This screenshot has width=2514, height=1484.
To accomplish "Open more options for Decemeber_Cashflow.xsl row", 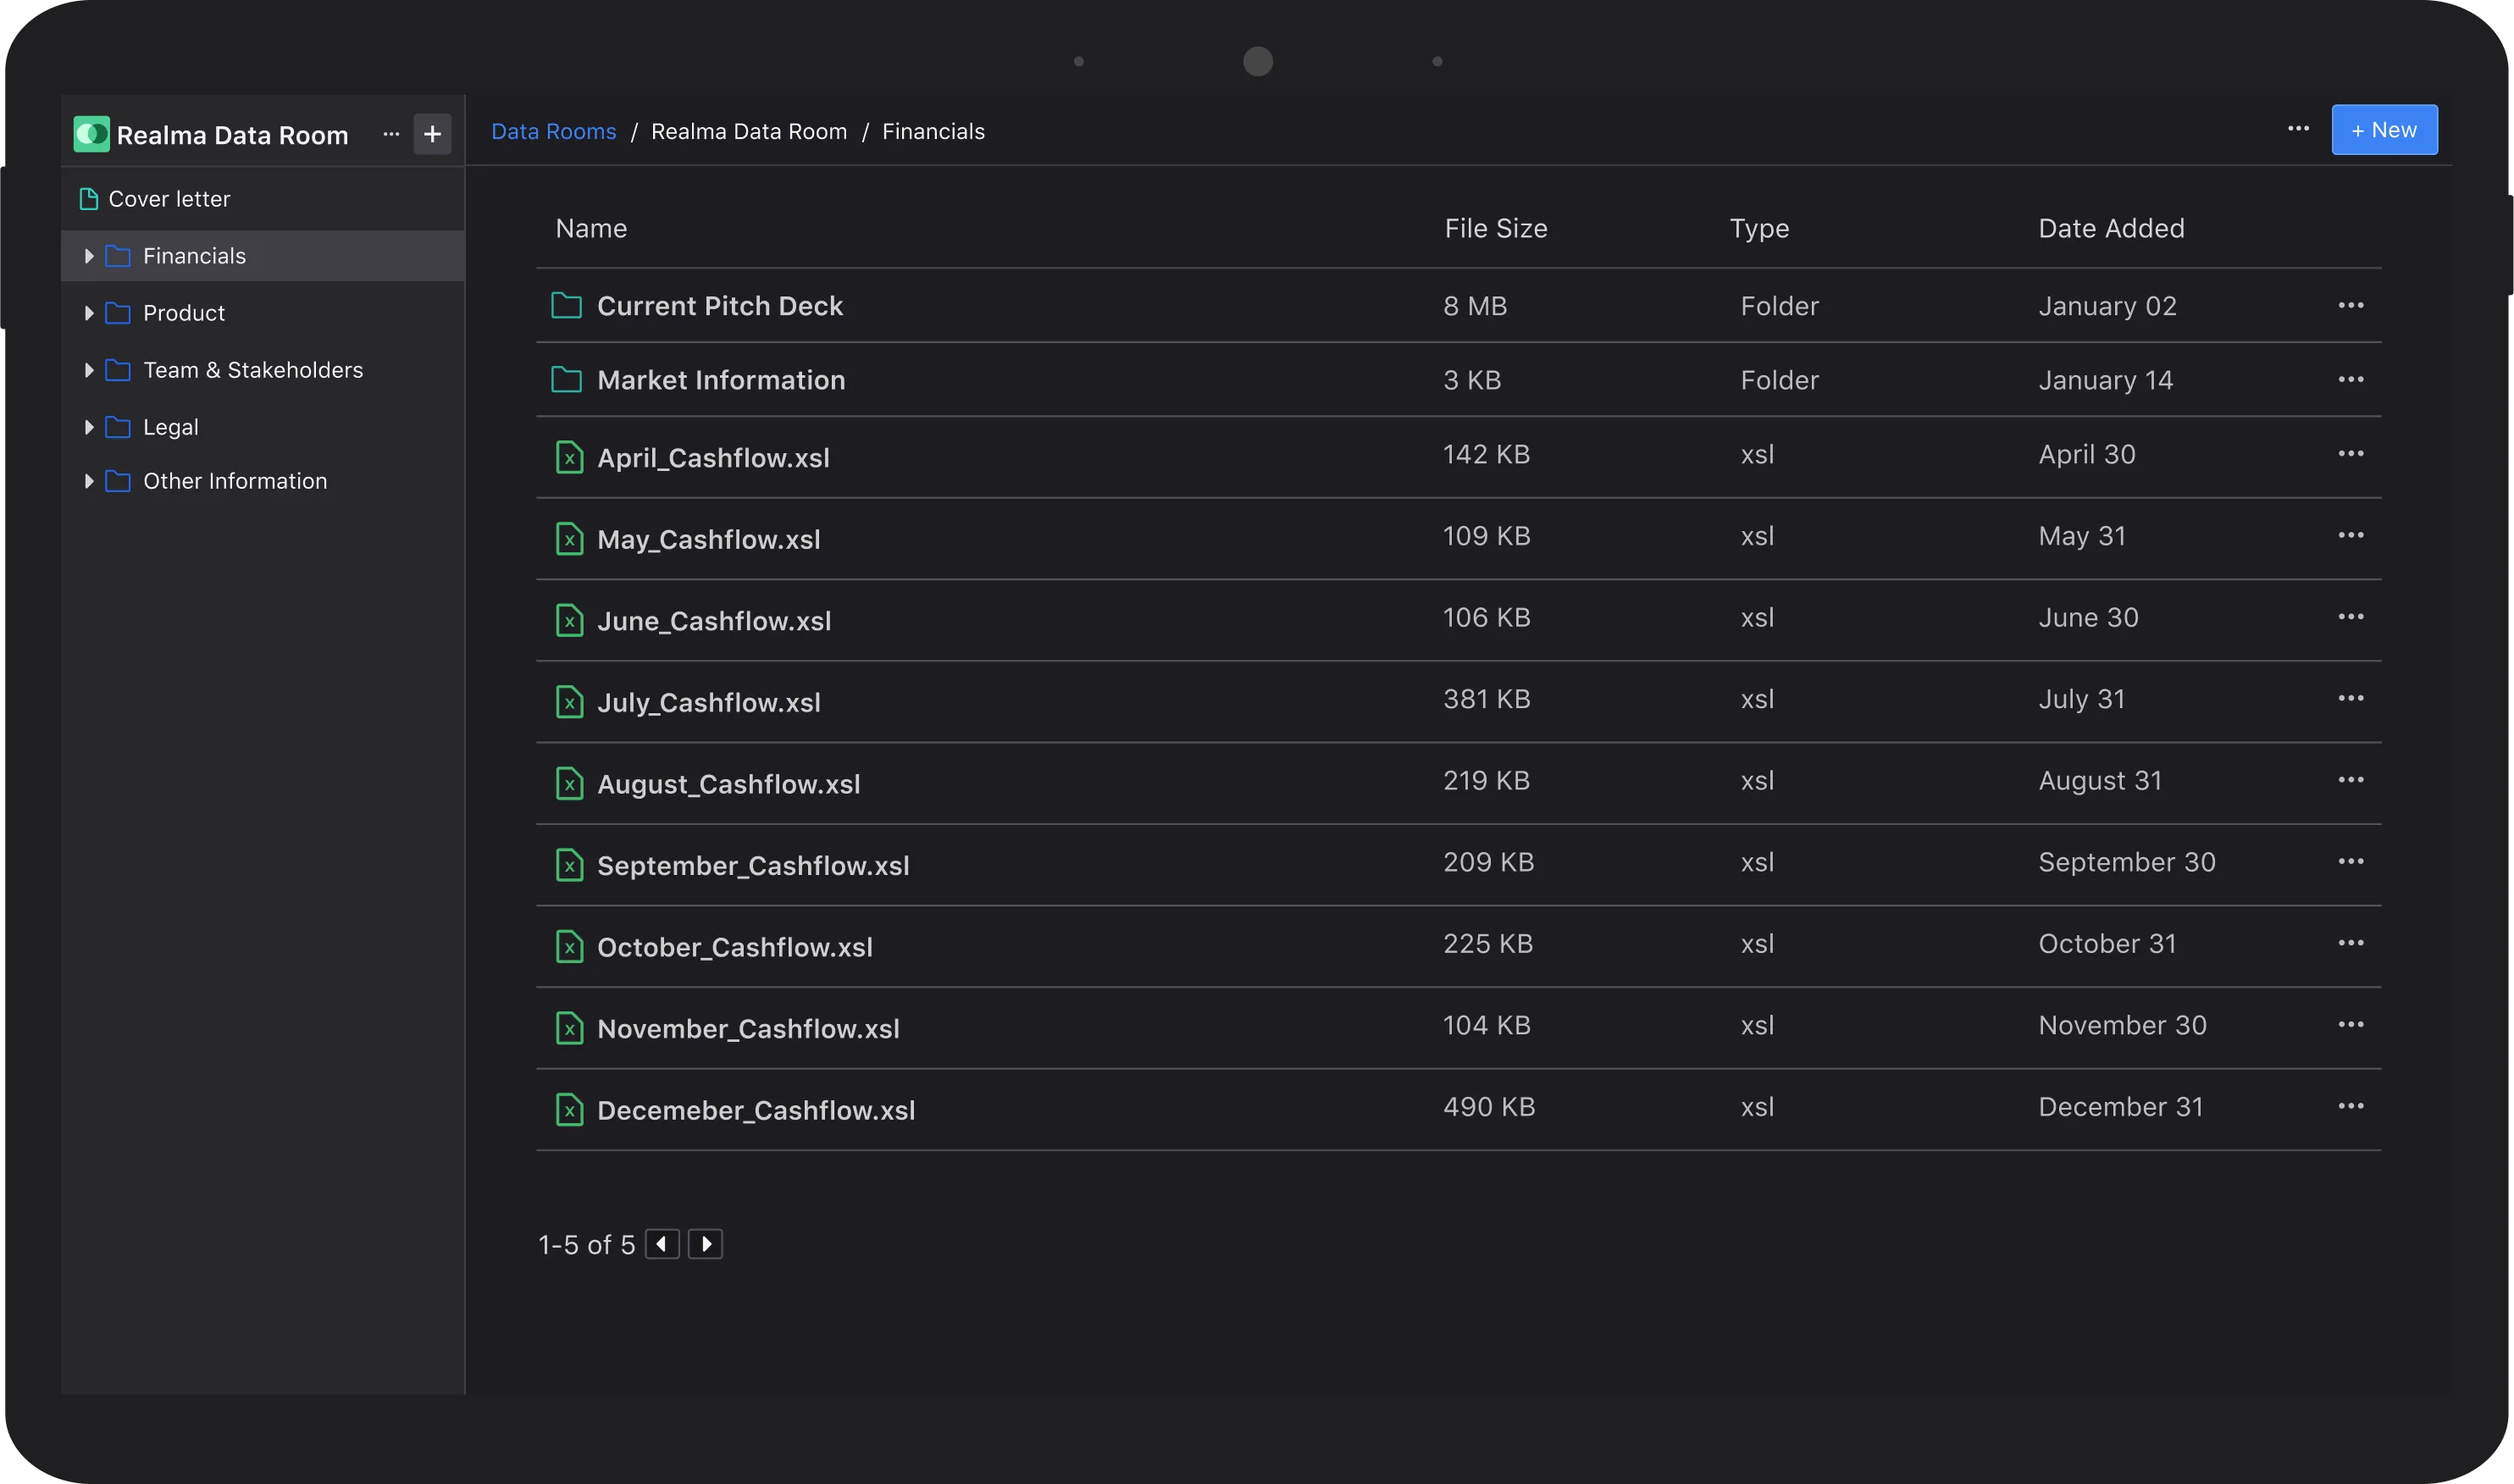I will 2350,1106.
